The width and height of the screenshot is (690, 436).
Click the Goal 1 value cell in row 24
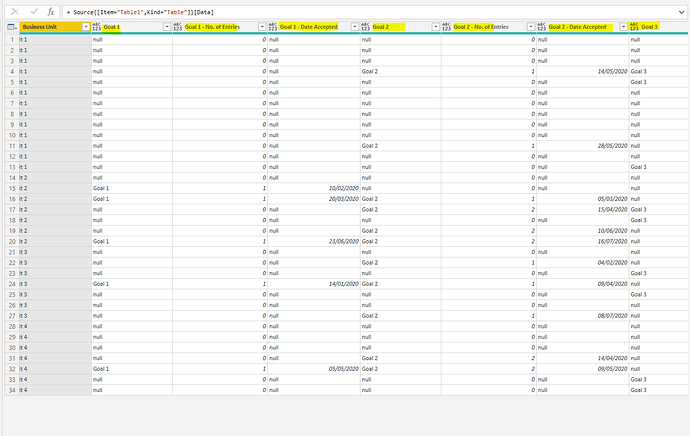pos(132,284)
